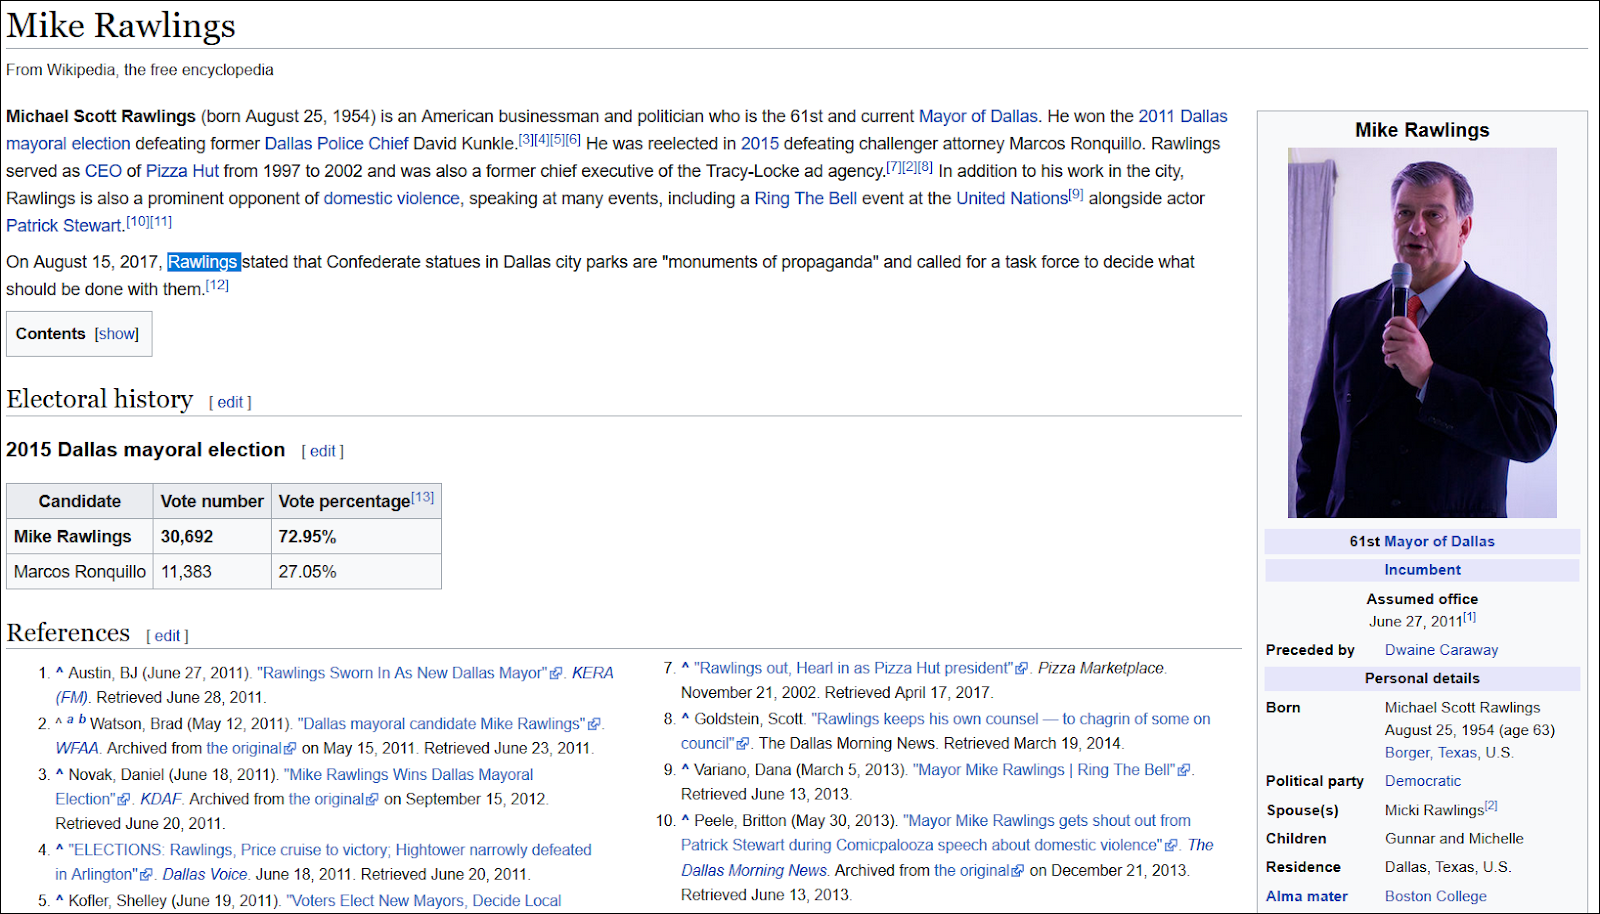Open citation [12] after the Confederate statues sentence
The image size is (1600, 914).
coord(217,285)
